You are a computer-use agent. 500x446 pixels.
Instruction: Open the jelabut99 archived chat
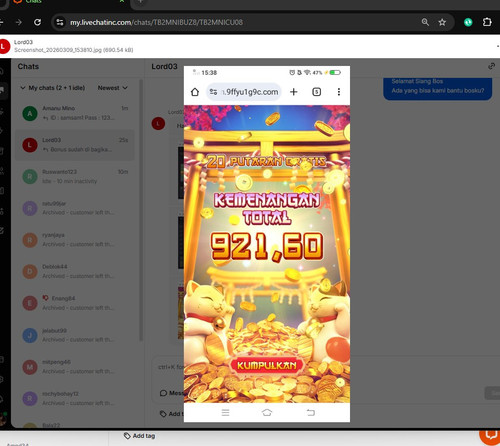coord(75,335)
